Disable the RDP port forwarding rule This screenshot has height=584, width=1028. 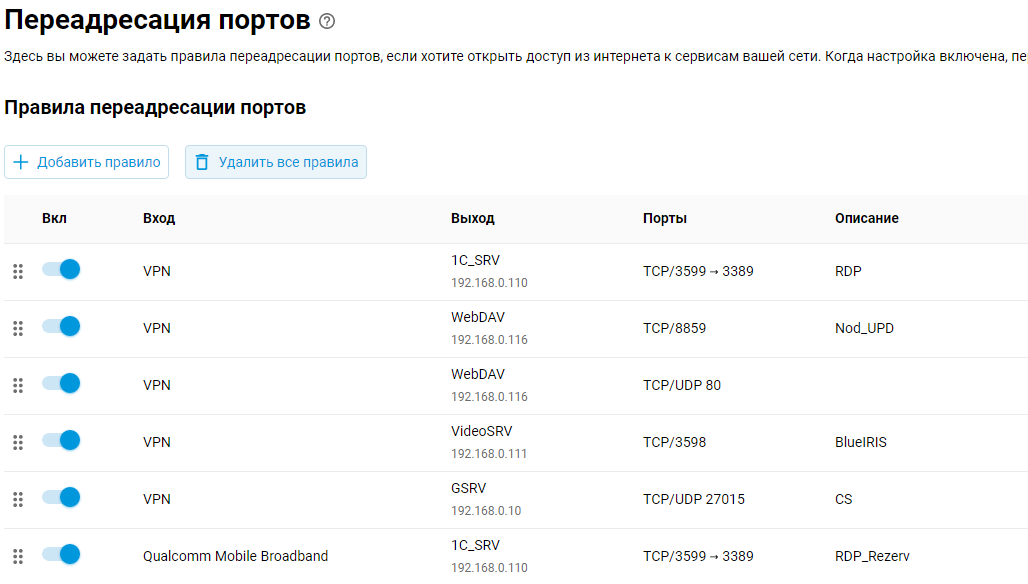point(61,269)
